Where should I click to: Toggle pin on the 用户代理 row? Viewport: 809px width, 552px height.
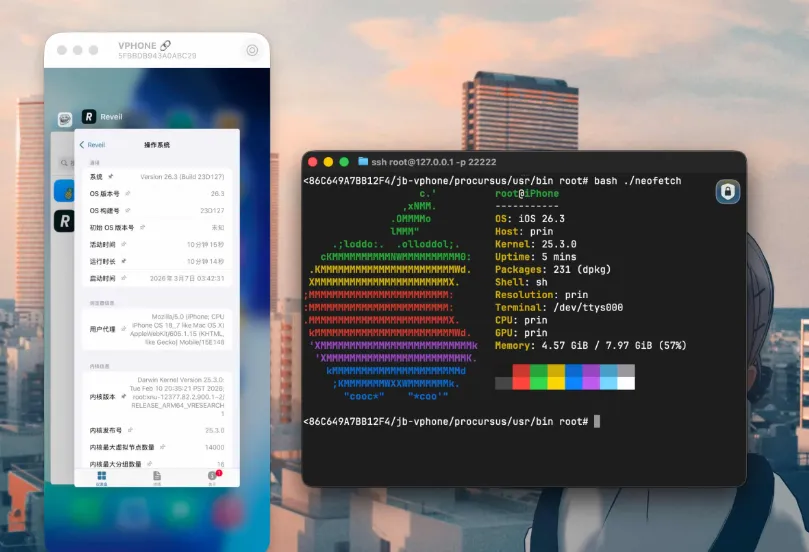click(x=124, y=329)
